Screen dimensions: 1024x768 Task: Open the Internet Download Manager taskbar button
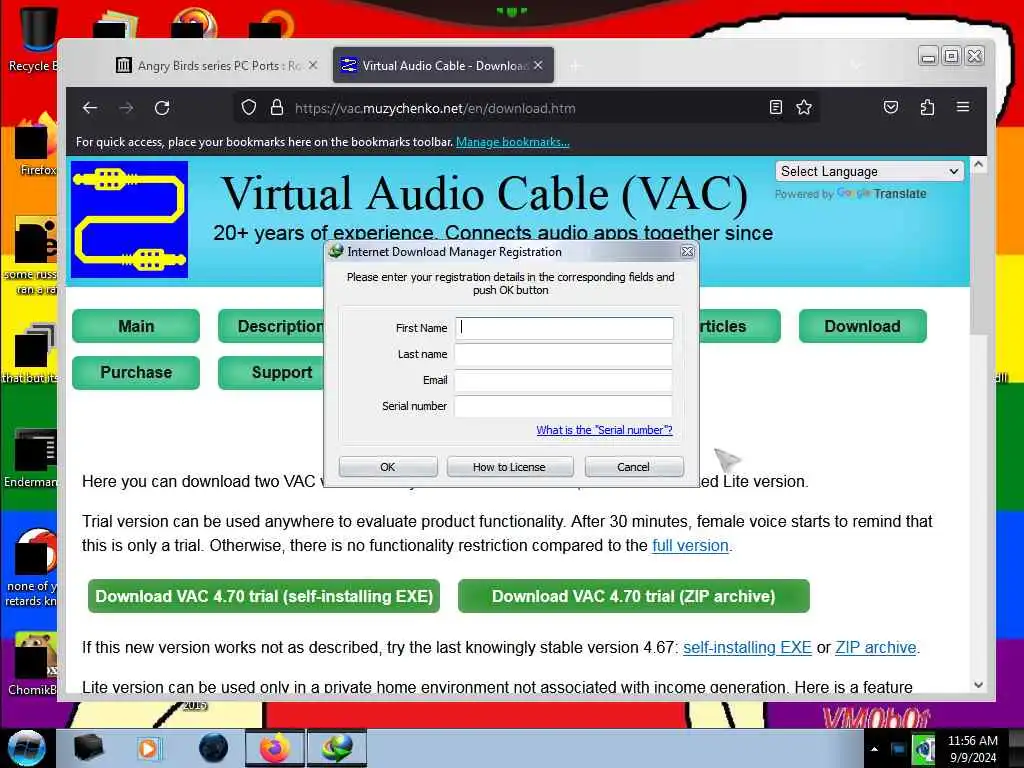[x=336, y=748]
